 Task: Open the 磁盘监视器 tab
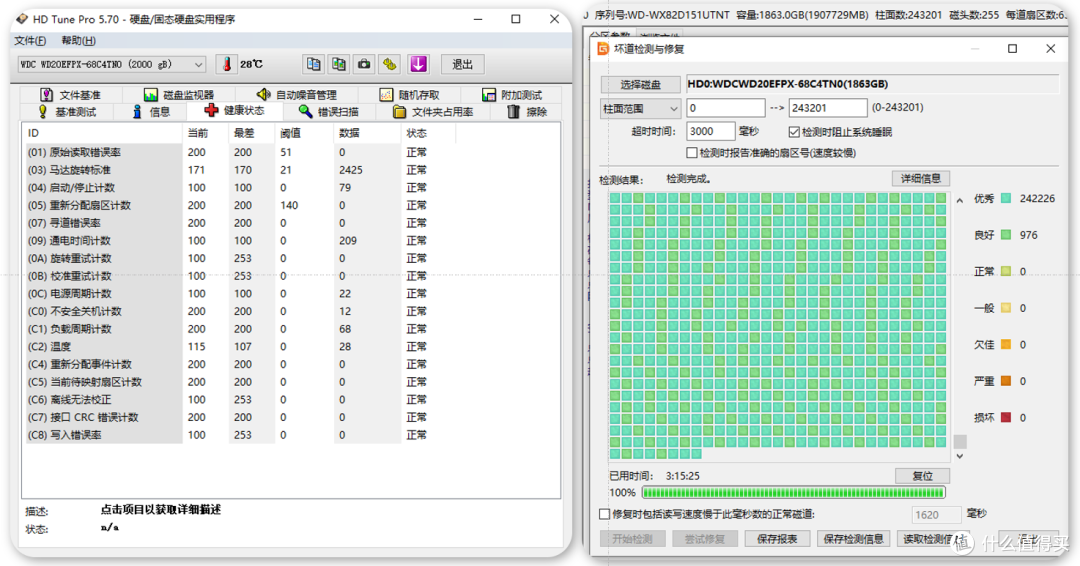(179, 94)
